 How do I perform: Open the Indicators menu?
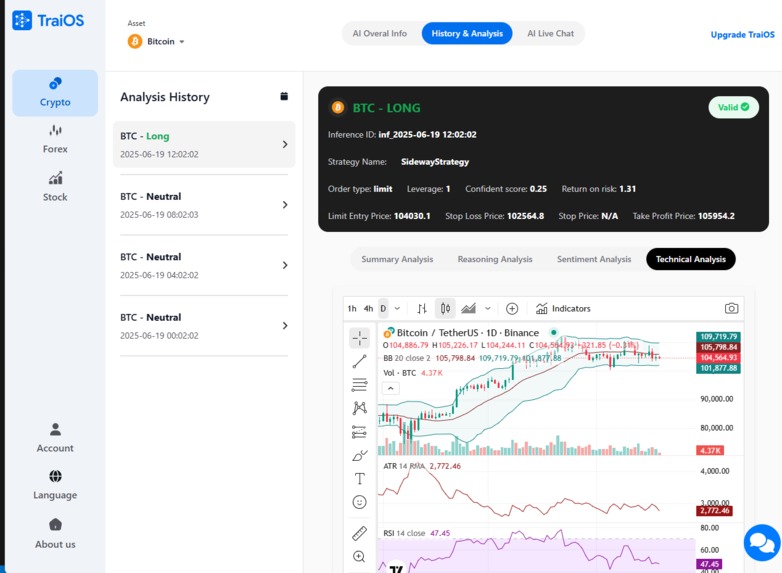pyautogui.click(x=563, y=309)
